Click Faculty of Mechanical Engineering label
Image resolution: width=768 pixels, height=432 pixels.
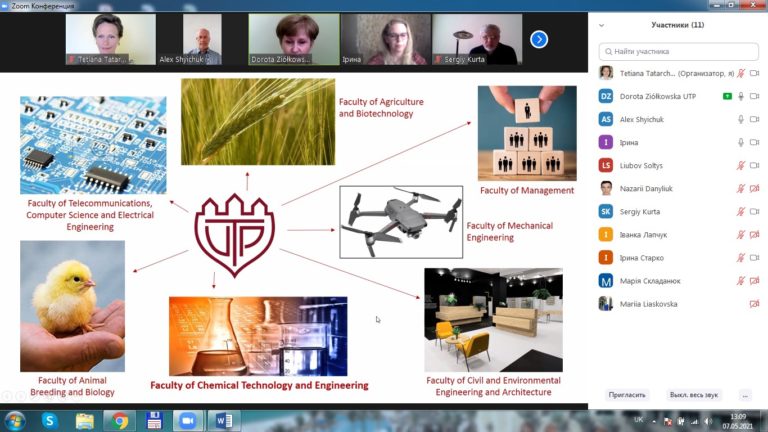(509, 231)
